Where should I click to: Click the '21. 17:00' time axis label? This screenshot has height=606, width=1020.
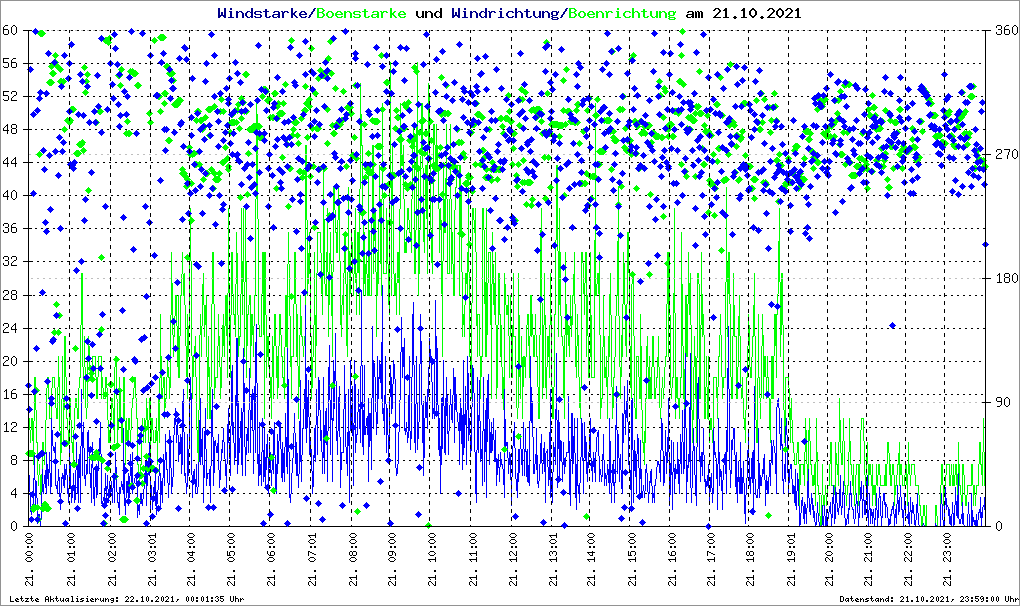[x=712, y=559]
